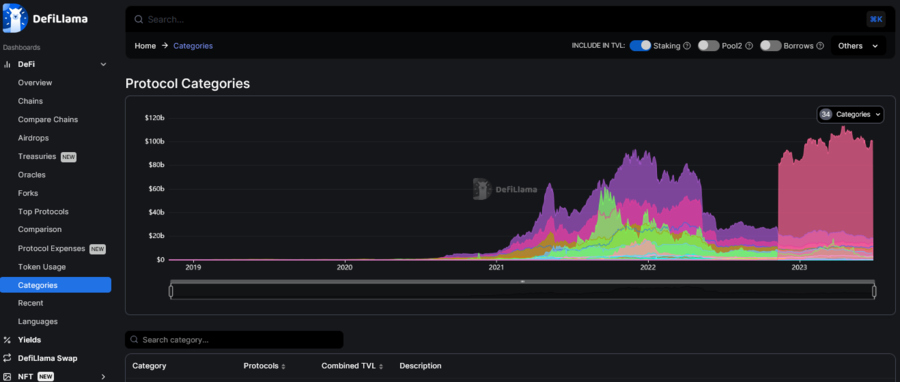
Task: Click the DefiLlama logo
Action: (45, 18)
